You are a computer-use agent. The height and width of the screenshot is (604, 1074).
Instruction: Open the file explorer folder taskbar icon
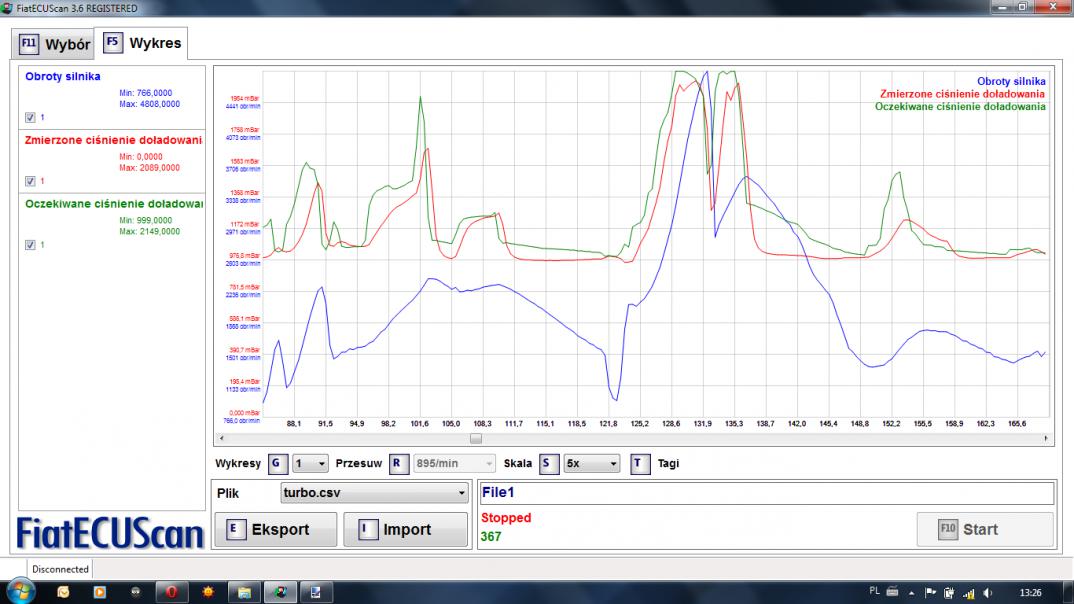click(243, 592)
